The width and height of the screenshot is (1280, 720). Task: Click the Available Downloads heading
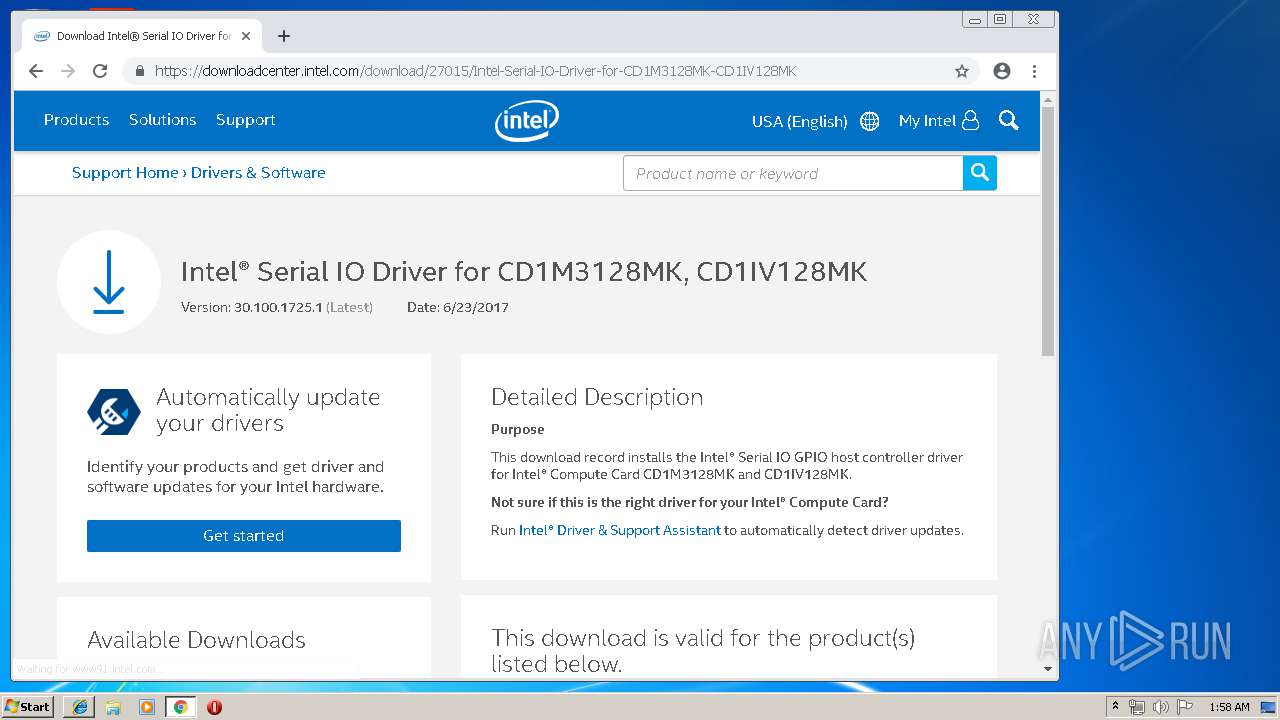[x=196, y=640]
